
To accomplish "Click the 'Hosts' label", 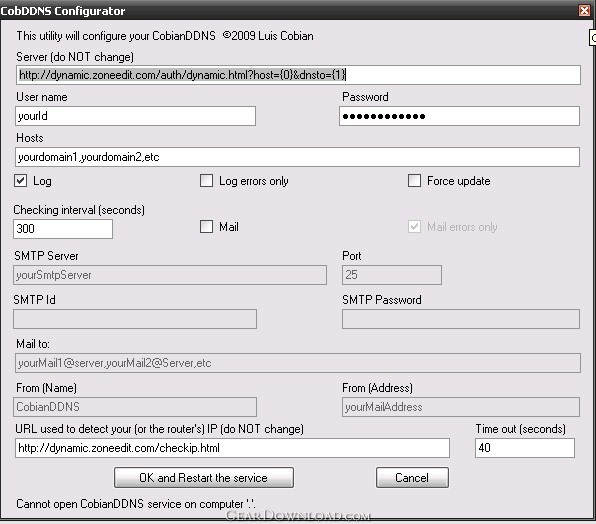I will click(x=30, y=138).
